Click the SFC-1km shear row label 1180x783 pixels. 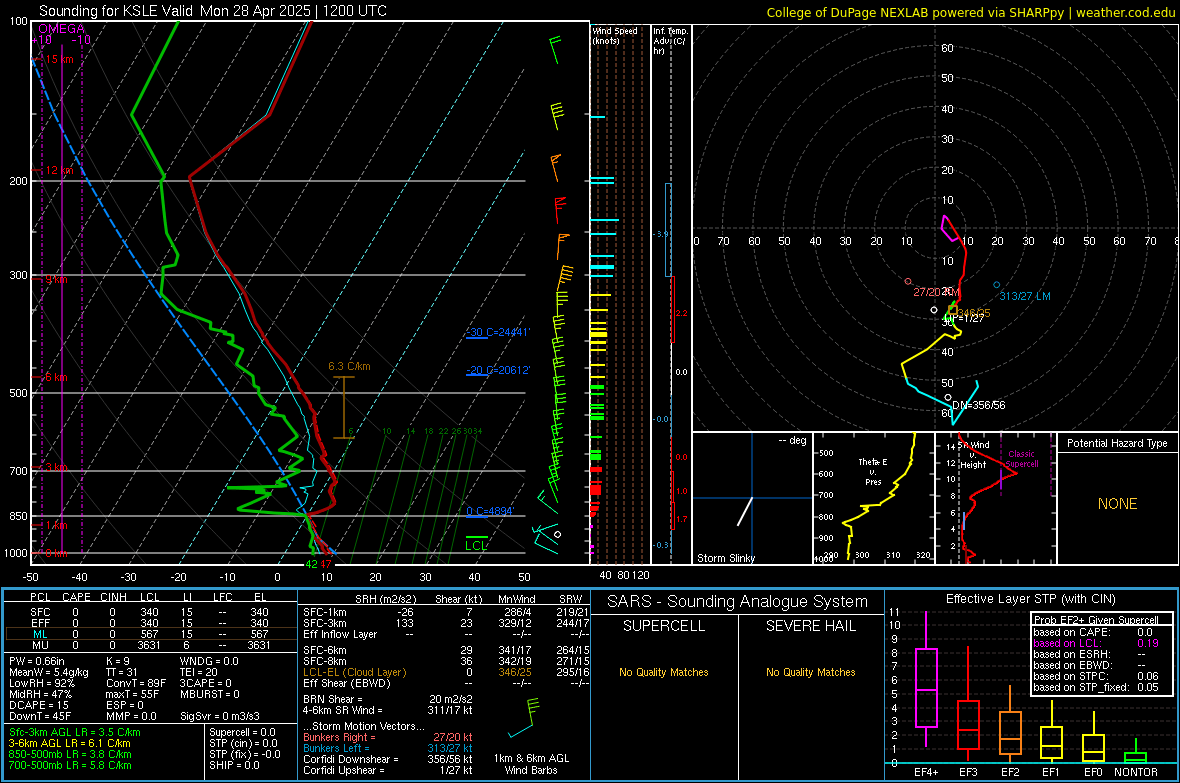coord(325,612)
